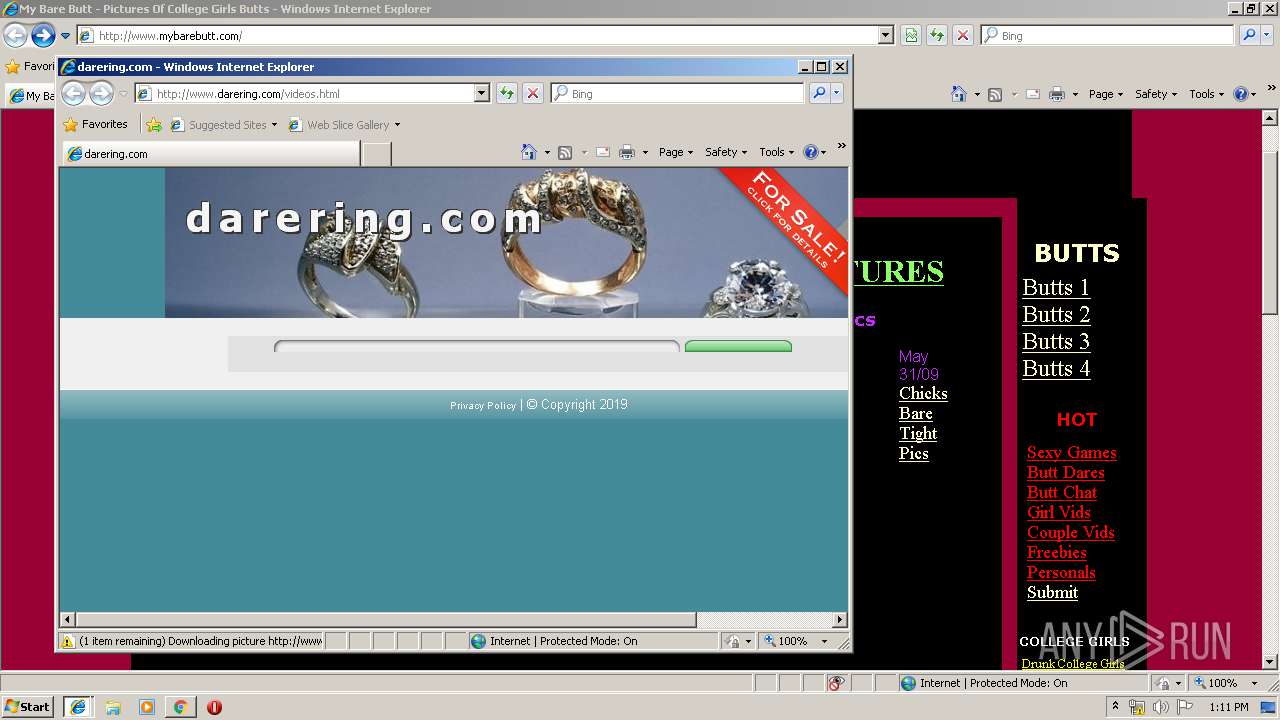Open Google Chrome from taskbar
This screenshot has width=1280, height=720.
click(180, 707)
